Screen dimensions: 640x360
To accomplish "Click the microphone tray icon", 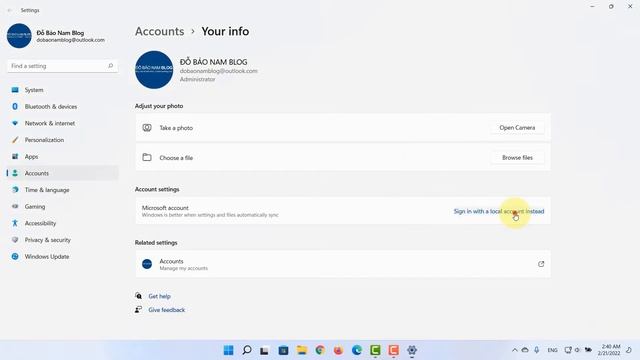I will (x=537, y=350).
